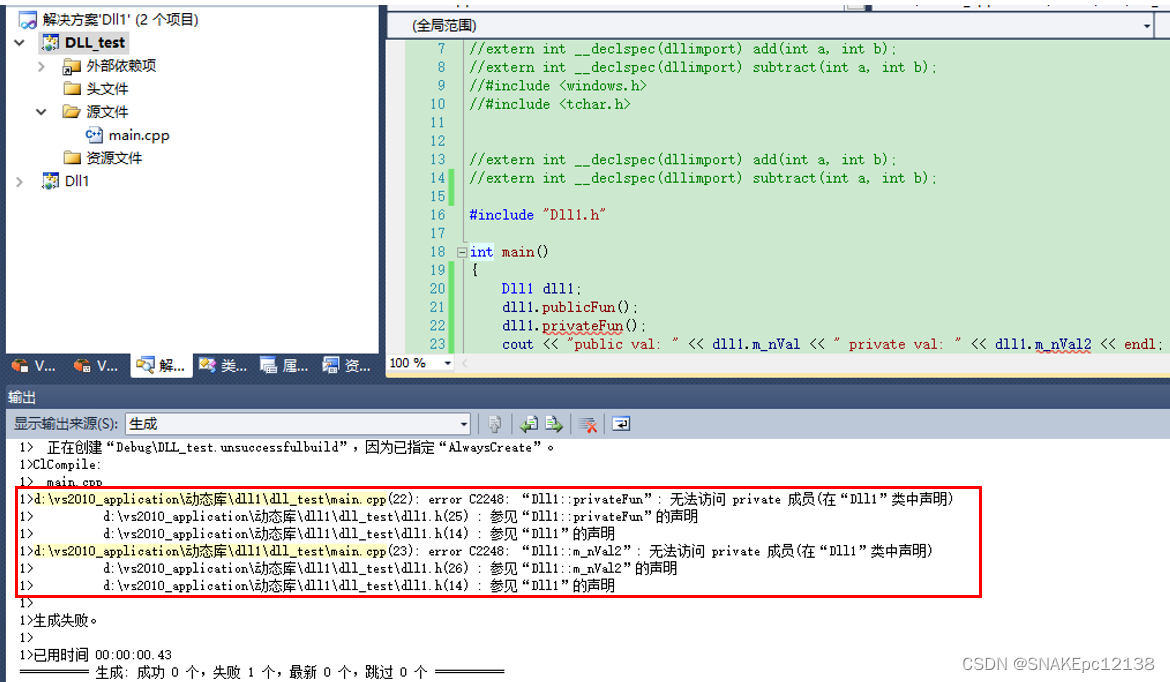Collapse the DLL_test project node

click(19, 43)
